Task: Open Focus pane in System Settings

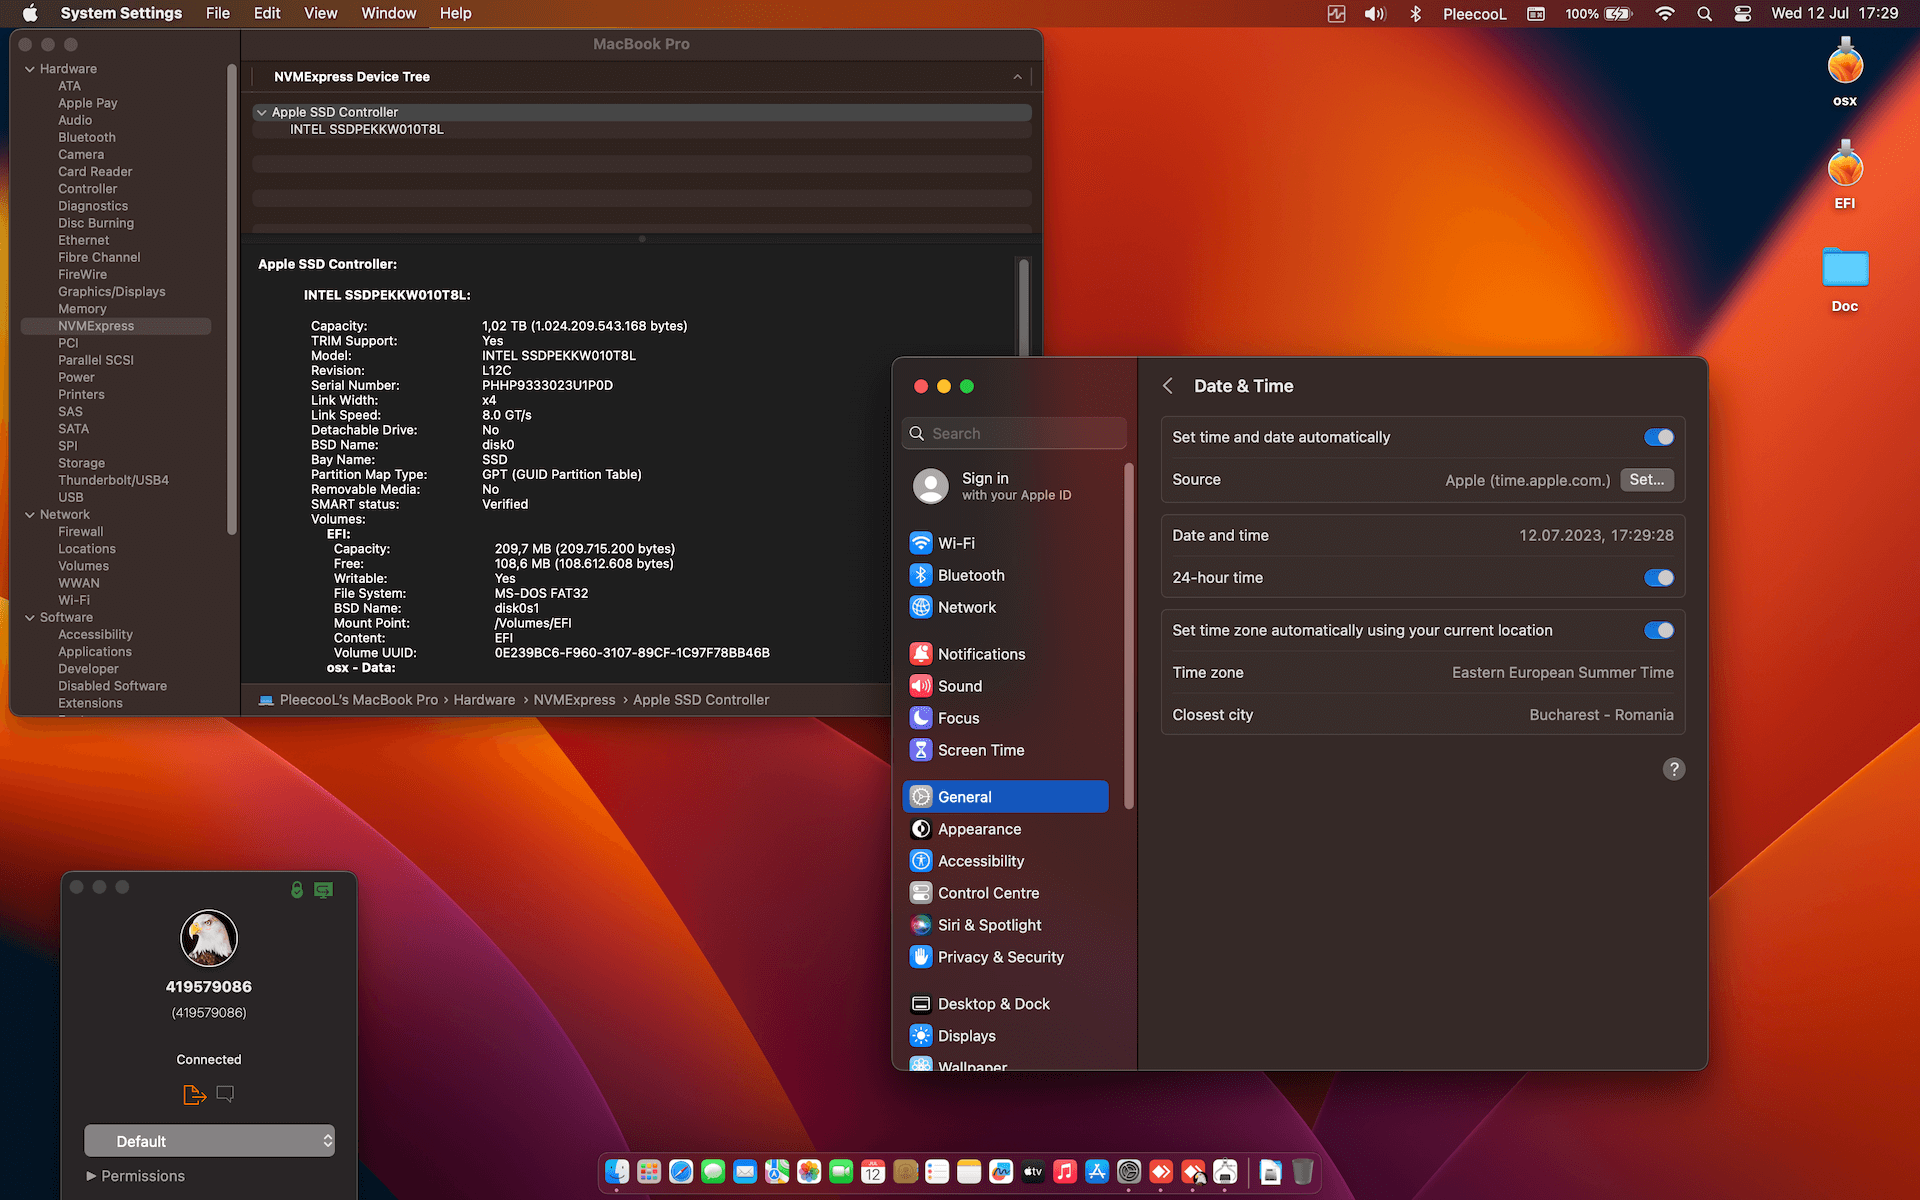Action: (x=1005, y=718)
